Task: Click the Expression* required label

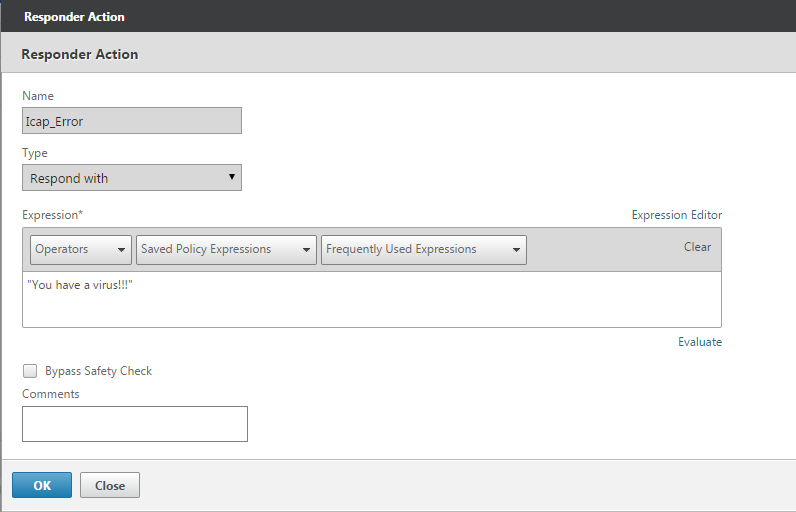Action: click(52, 215)
